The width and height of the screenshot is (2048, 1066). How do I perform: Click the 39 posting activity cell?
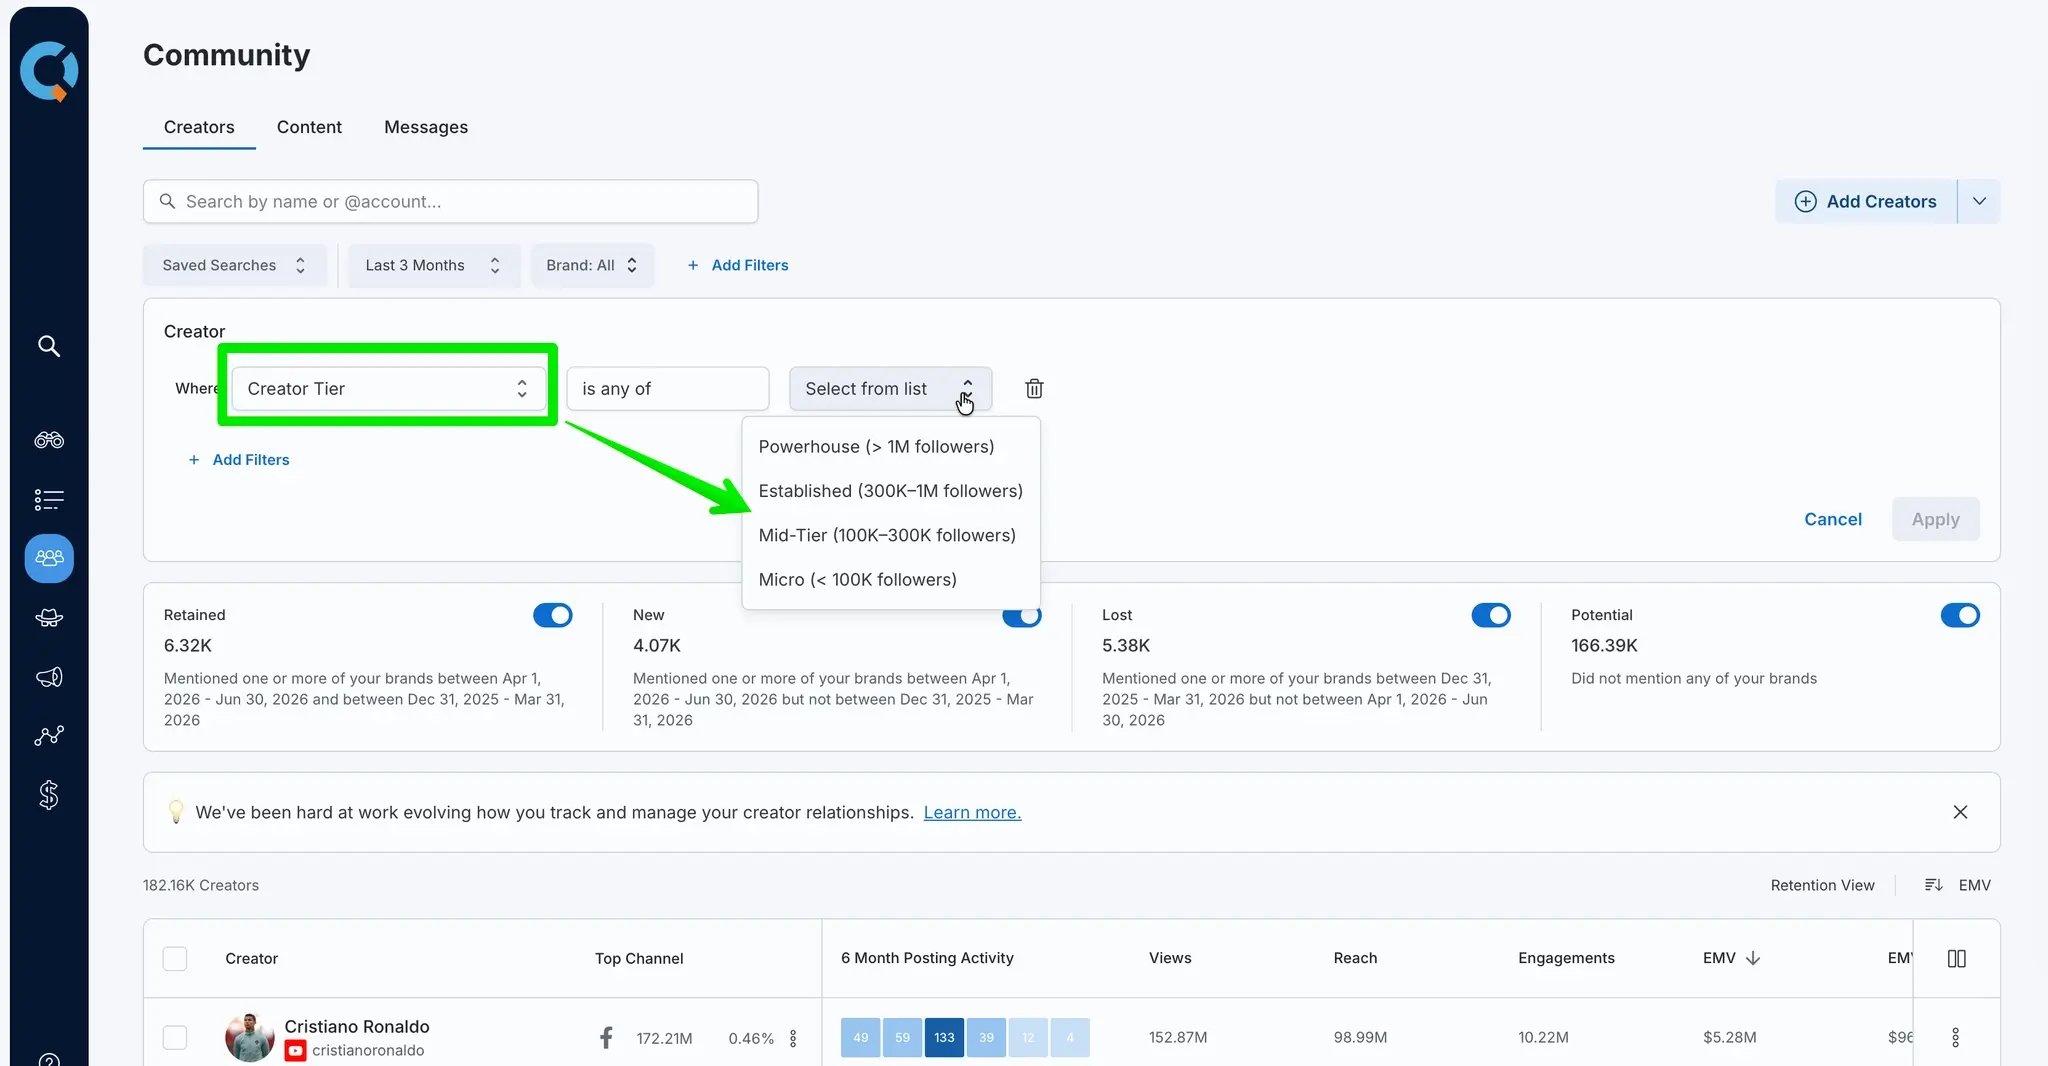coord(986,1037)
